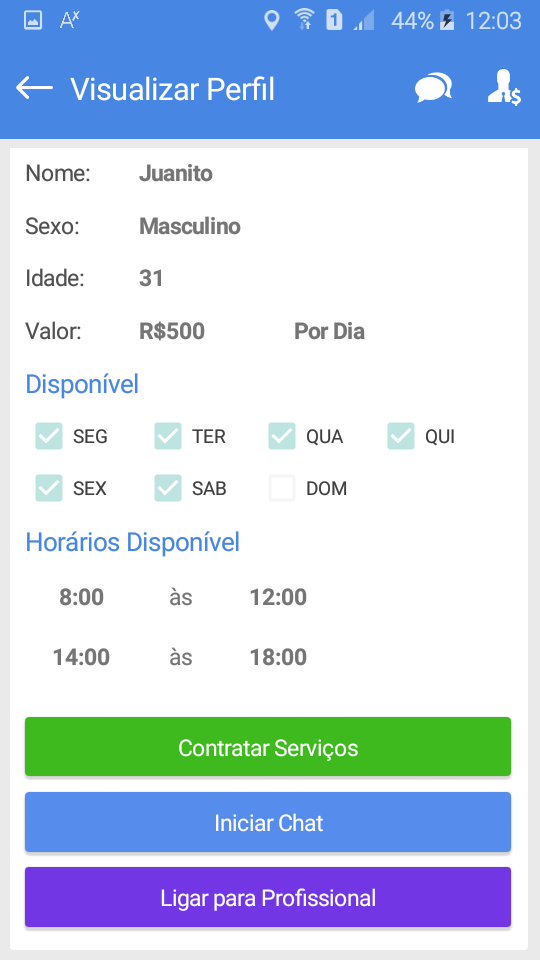This screenshot has width=540, height=960.
Task: Start conversation with Iniciar Chat button
Action: (268, 822)
